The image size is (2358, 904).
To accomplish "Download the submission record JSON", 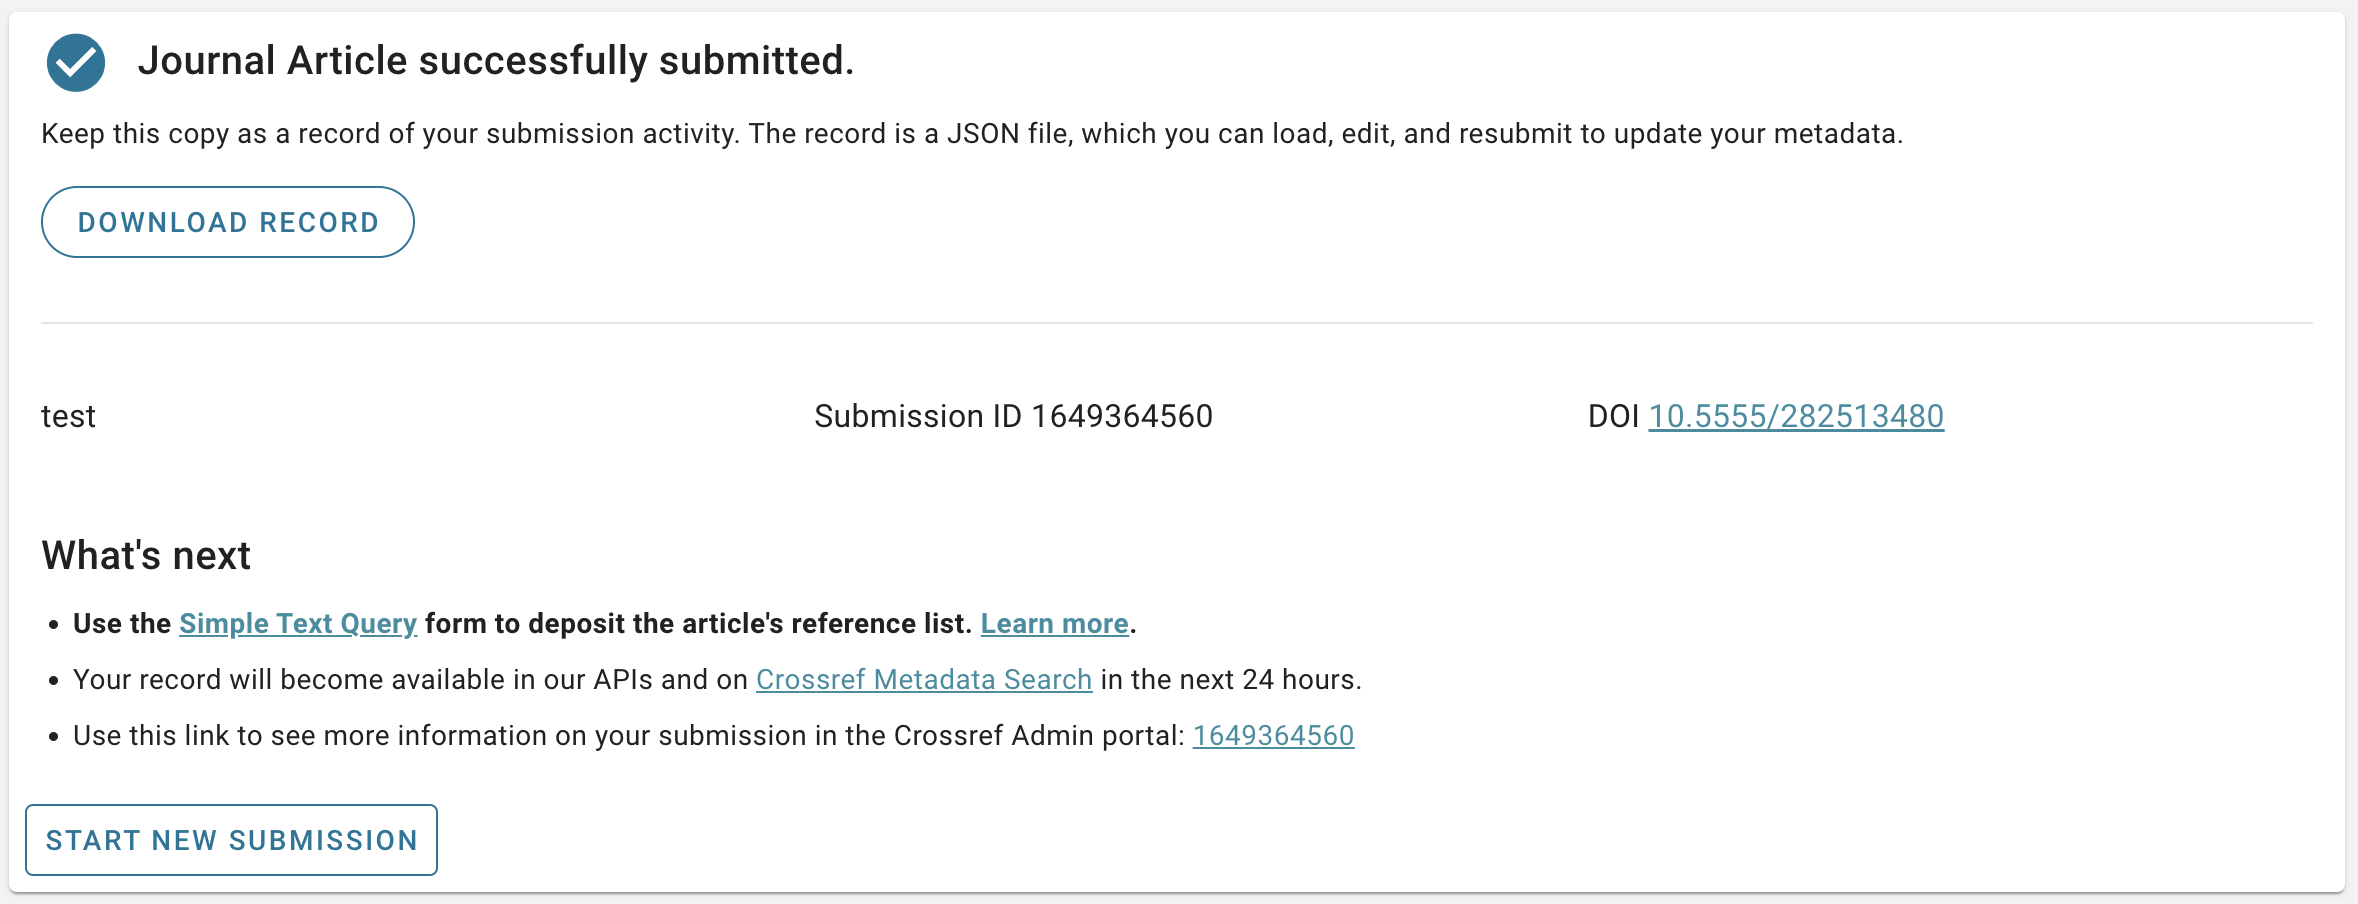I will click(x=228, y=222).
